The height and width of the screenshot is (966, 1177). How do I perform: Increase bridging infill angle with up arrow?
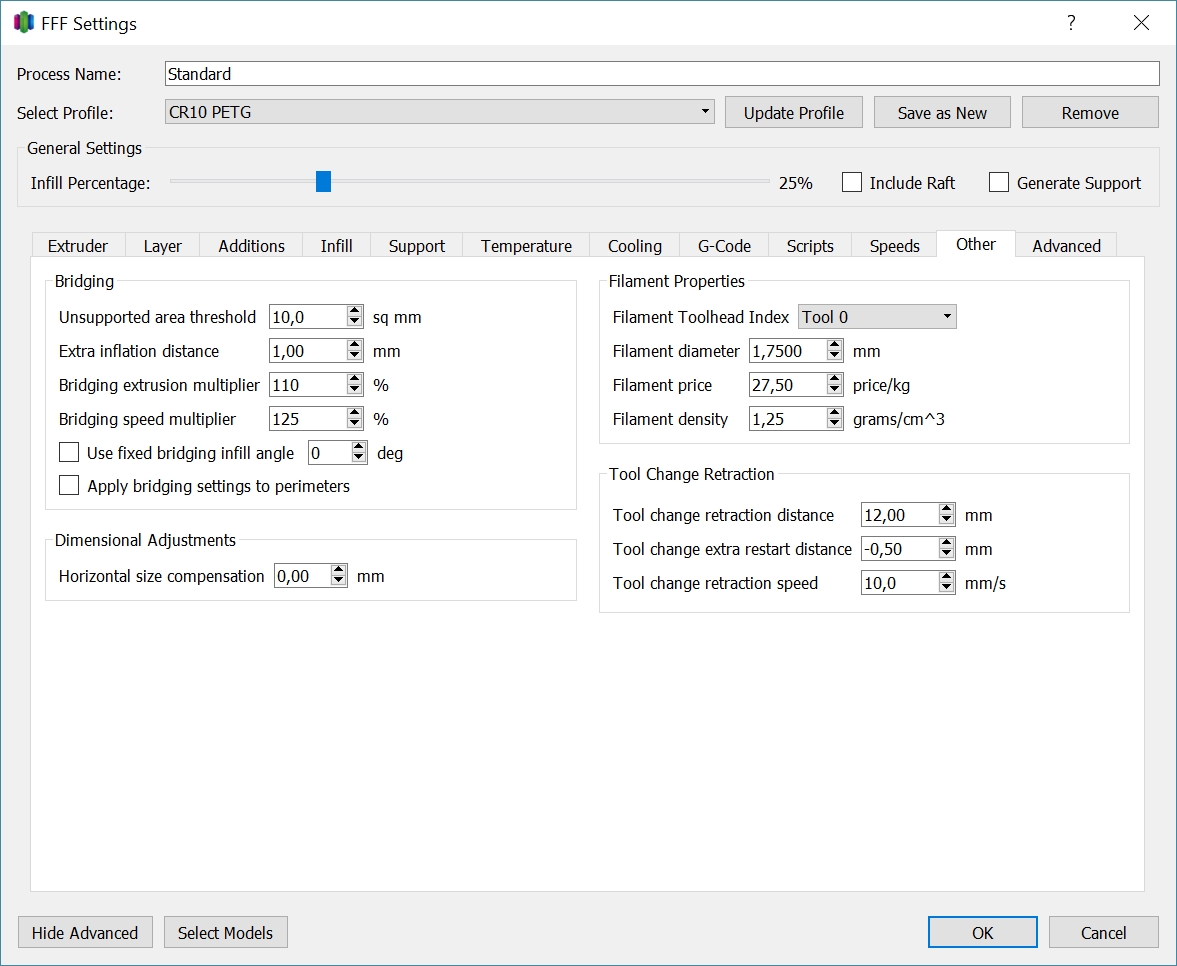pyautogui.click(x=359, y=447)
